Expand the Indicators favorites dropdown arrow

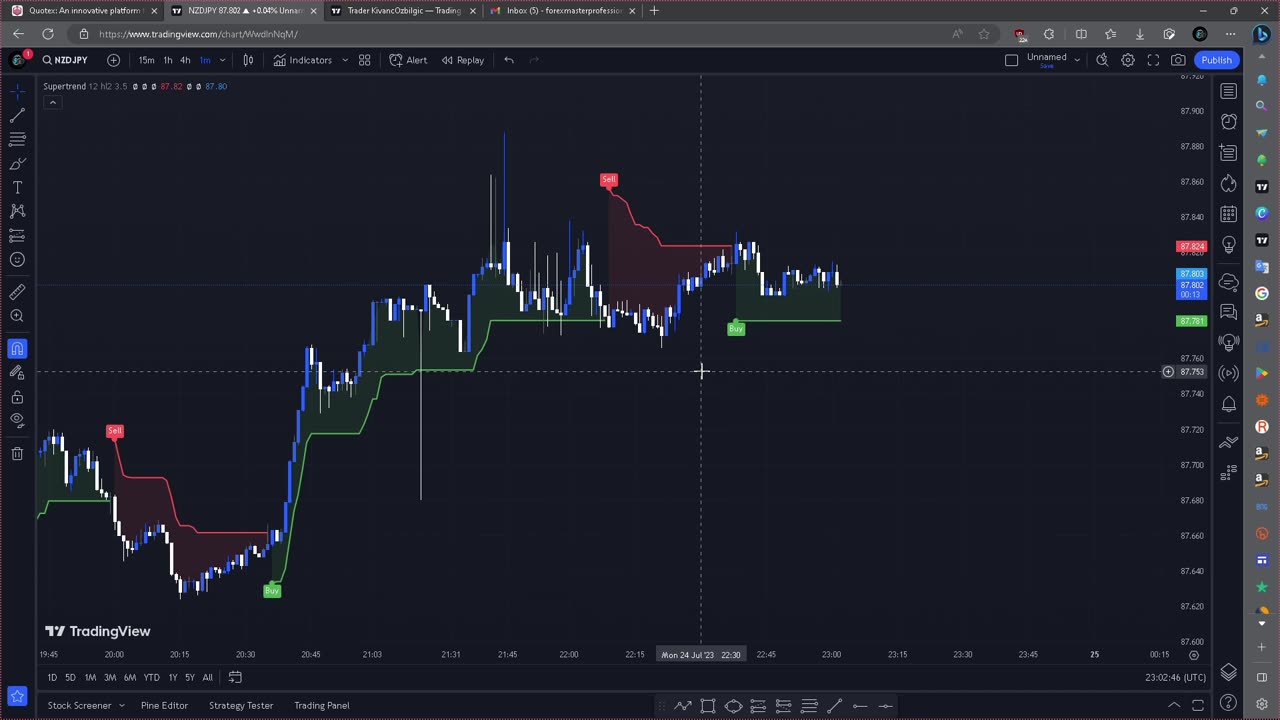coord(345,60)
